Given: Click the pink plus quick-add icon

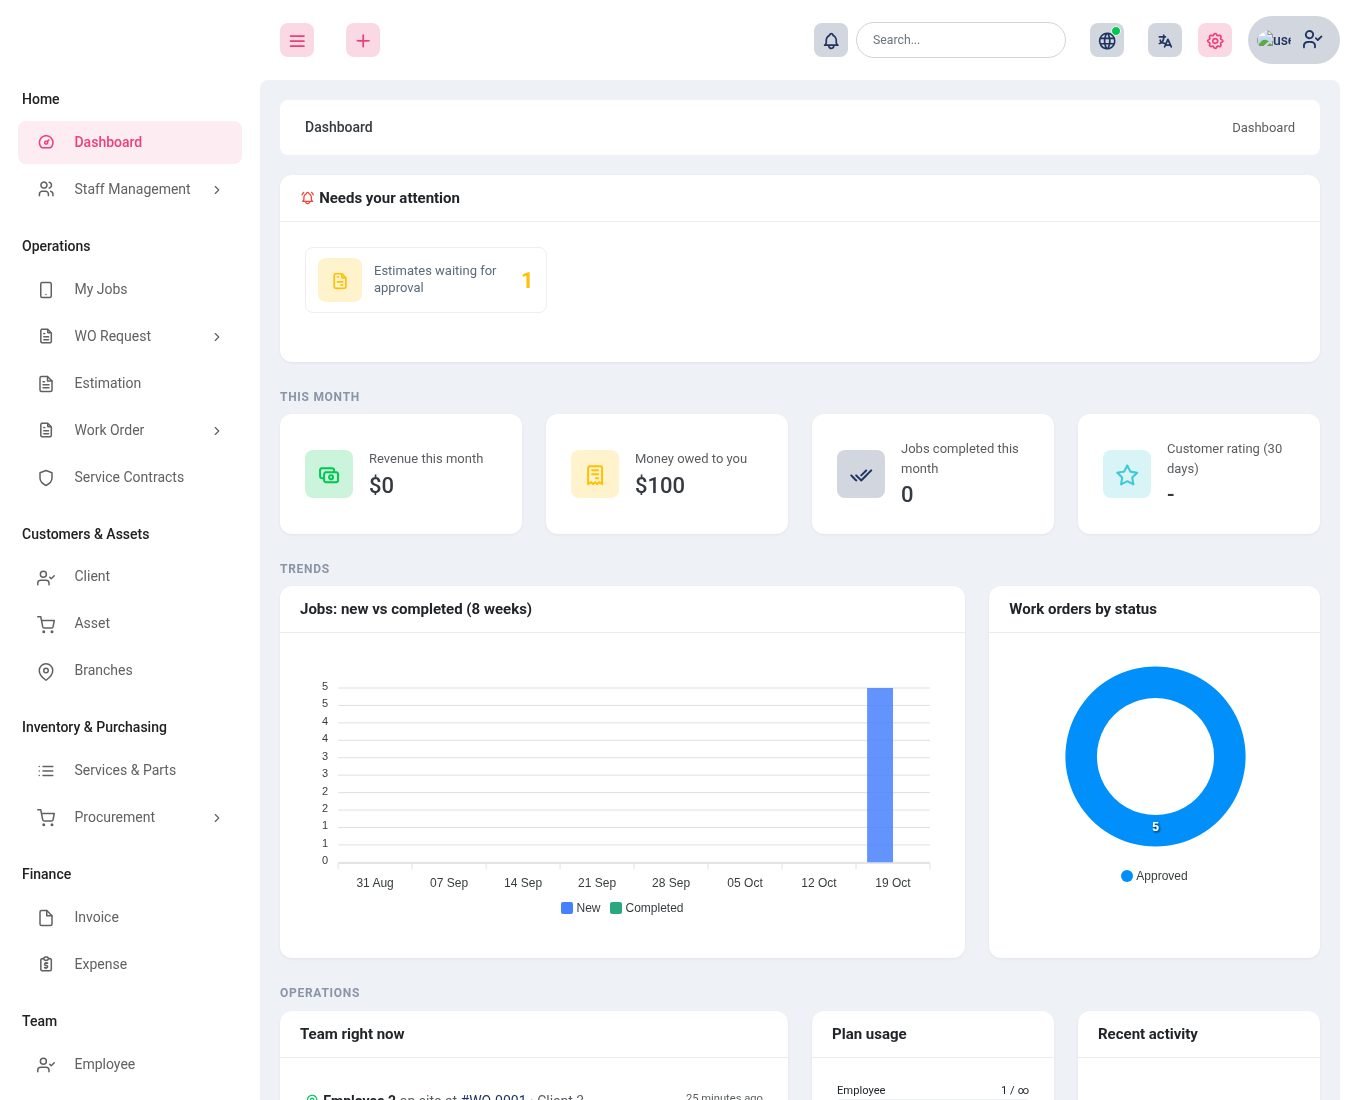Looking at the screenshot, I should coord(363,40).
